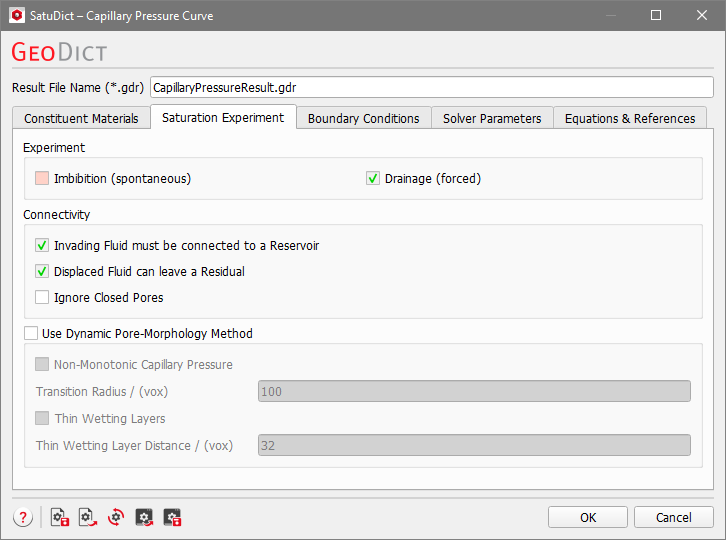
Task: Open the Boundary Conditions tab
Action: coord(363,118)
